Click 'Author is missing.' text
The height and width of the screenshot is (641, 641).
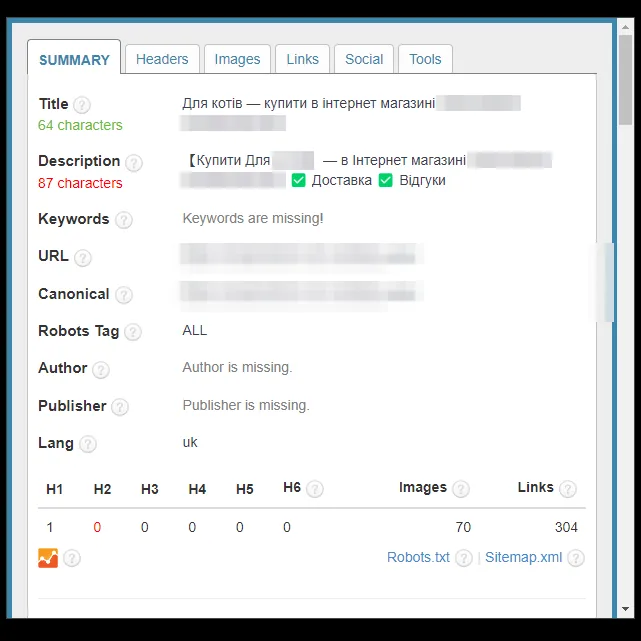[237, 367]
